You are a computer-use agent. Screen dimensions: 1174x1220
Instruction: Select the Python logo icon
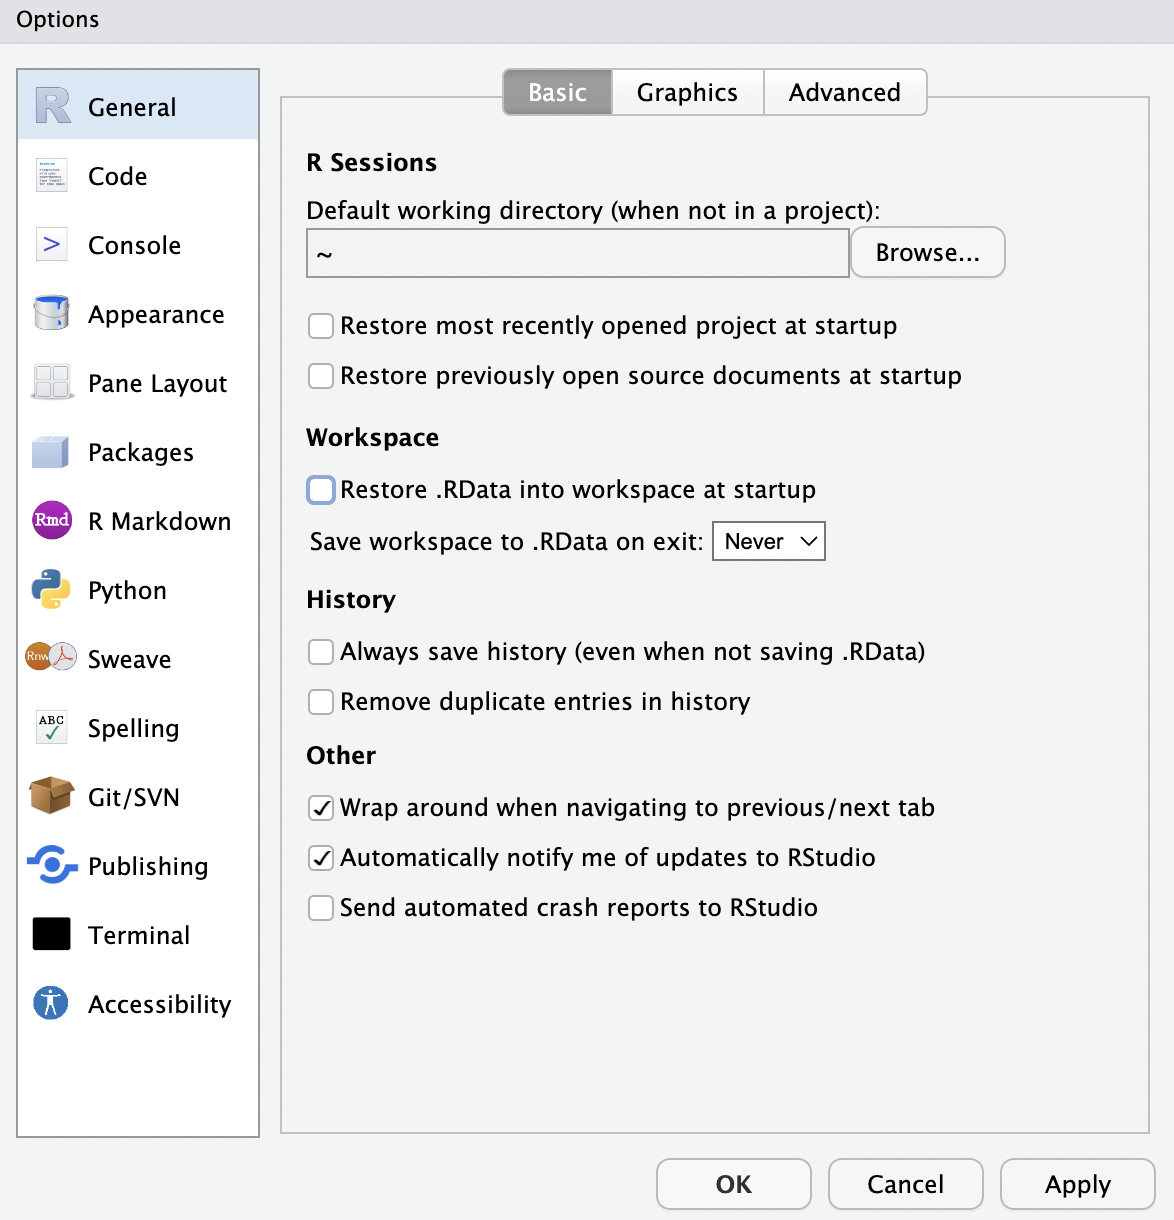52,590
